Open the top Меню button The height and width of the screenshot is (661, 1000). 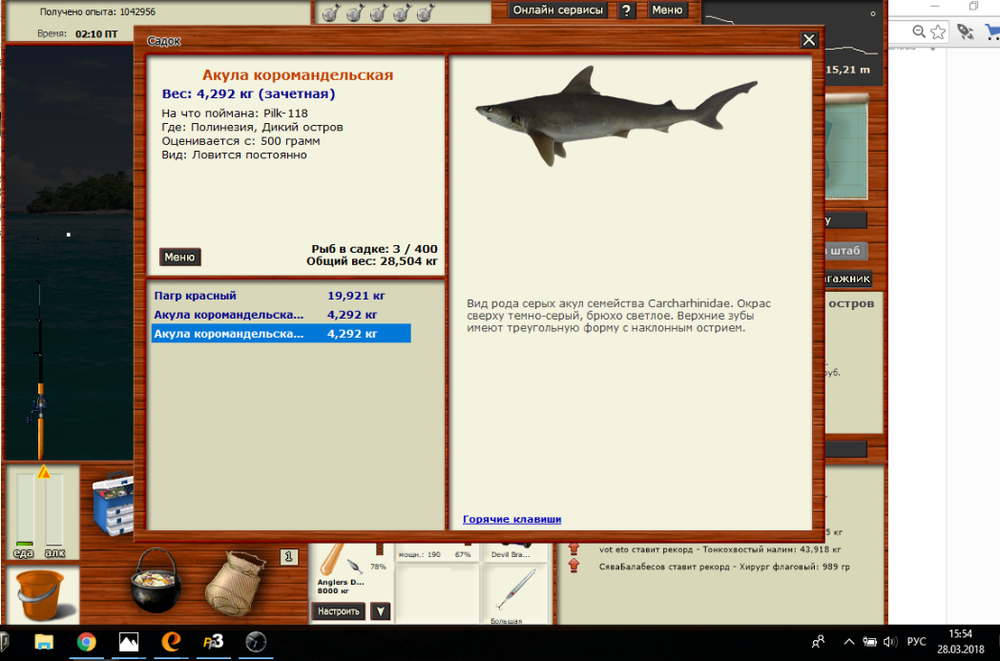point(667,10)
